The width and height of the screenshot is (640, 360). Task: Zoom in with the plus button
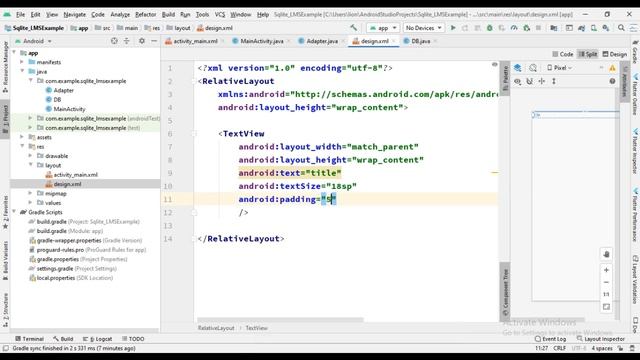[606, 270]
